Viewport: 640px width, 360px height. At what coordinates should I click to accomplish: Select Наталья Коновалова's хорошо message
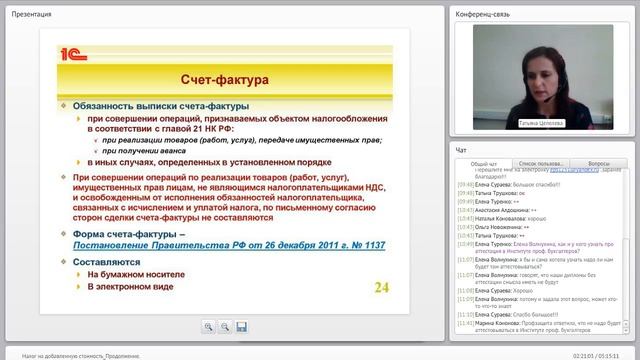pyautogui.click(x=502, y=219)
